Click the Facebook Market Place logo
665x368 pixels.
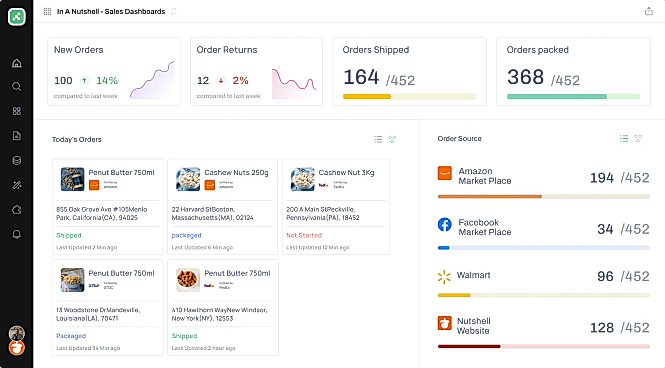(x=444, y=224)
